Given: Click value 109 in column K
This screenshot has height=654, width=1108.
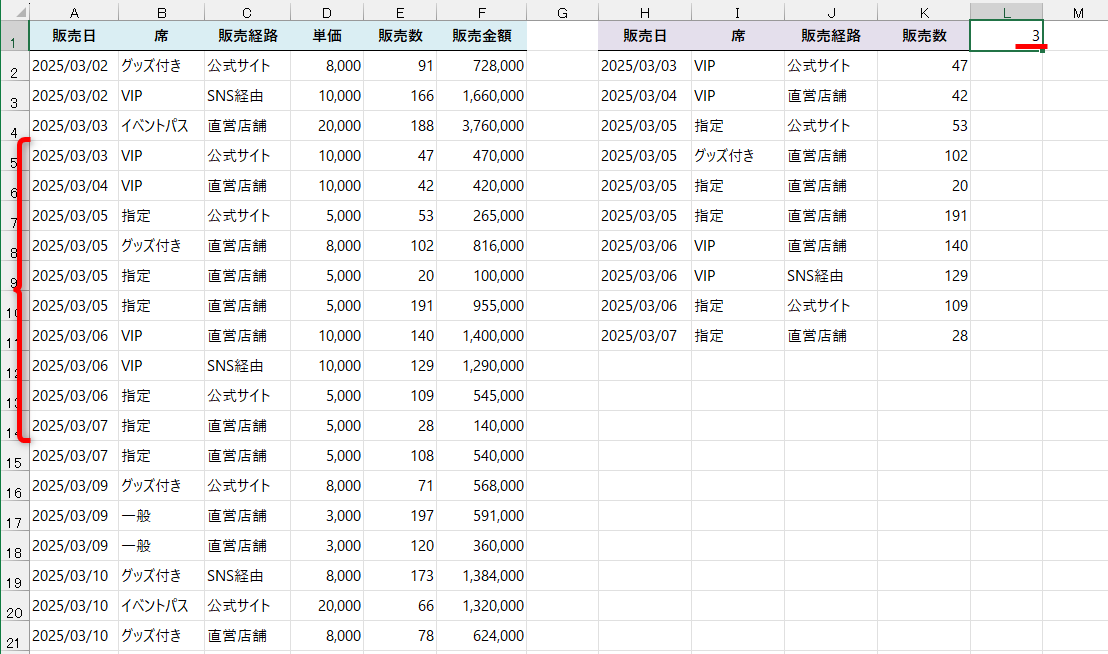Looking at the screenshot, I should [924, 307].
